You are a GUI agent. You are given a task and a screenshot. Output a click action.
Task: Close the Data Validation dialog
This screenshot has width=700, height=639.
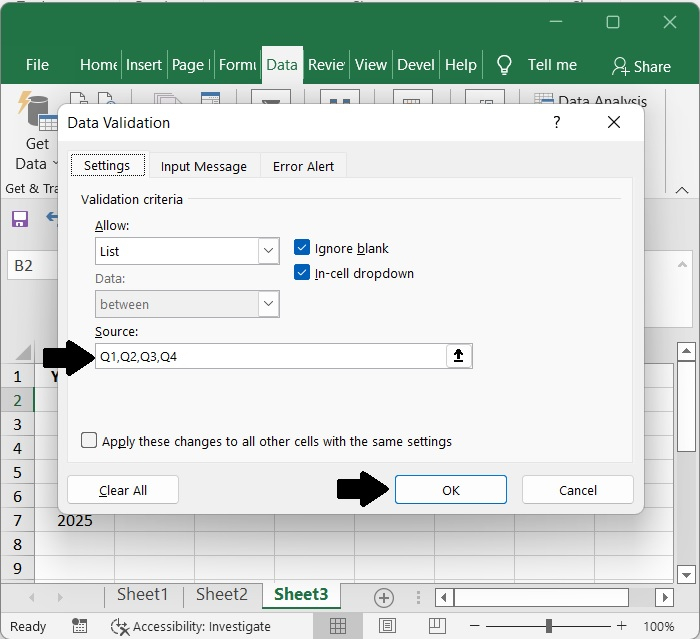click(614, 122)
